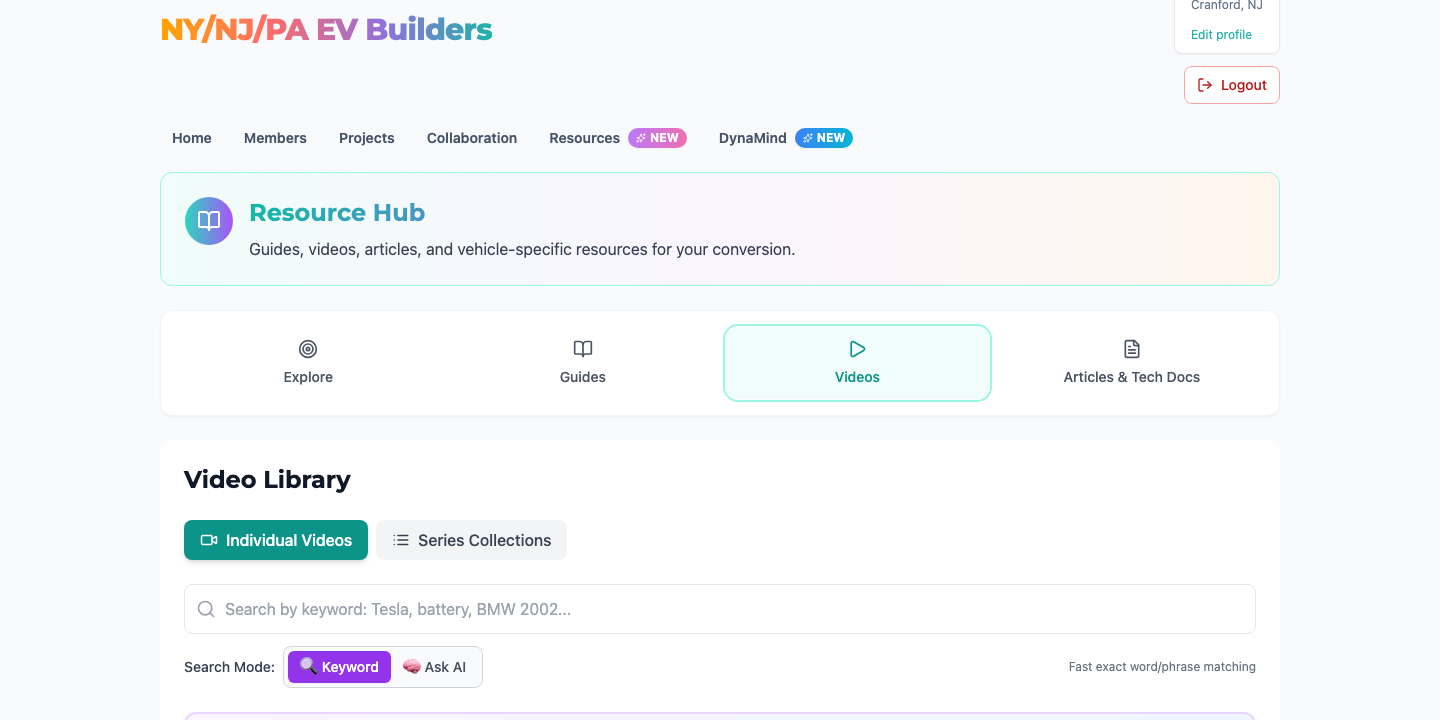The width and height of the screenshot is (1440, 720).
Task: Switch search mode to Ask AI
Action: coord(435,667)
